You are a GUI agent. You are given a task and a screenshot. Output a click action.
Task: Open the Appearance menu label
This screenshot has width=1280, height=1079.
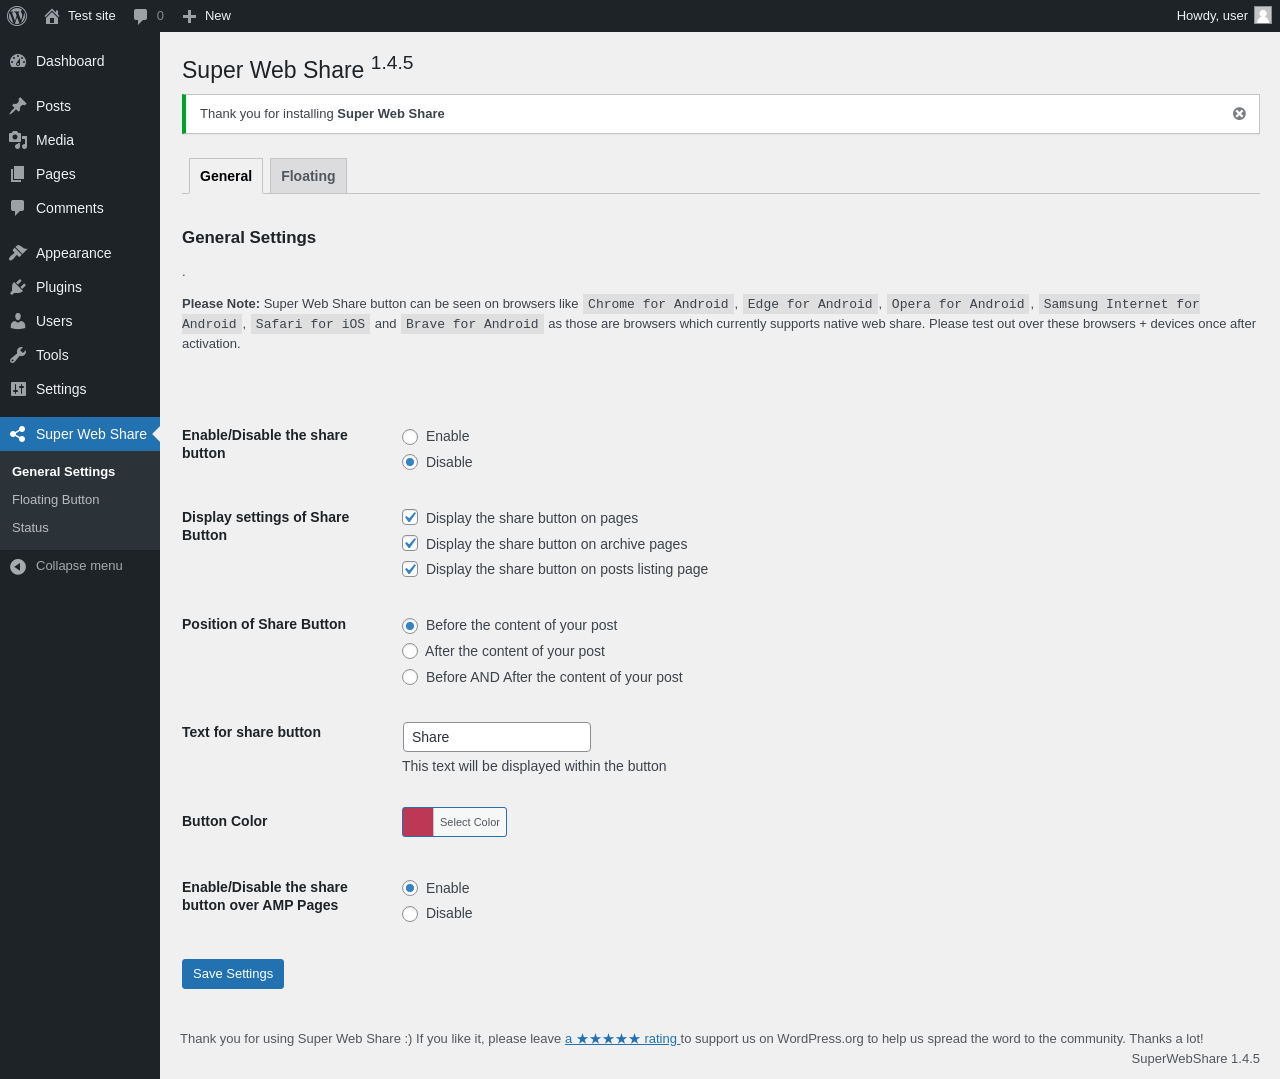[x=74, y=253]
